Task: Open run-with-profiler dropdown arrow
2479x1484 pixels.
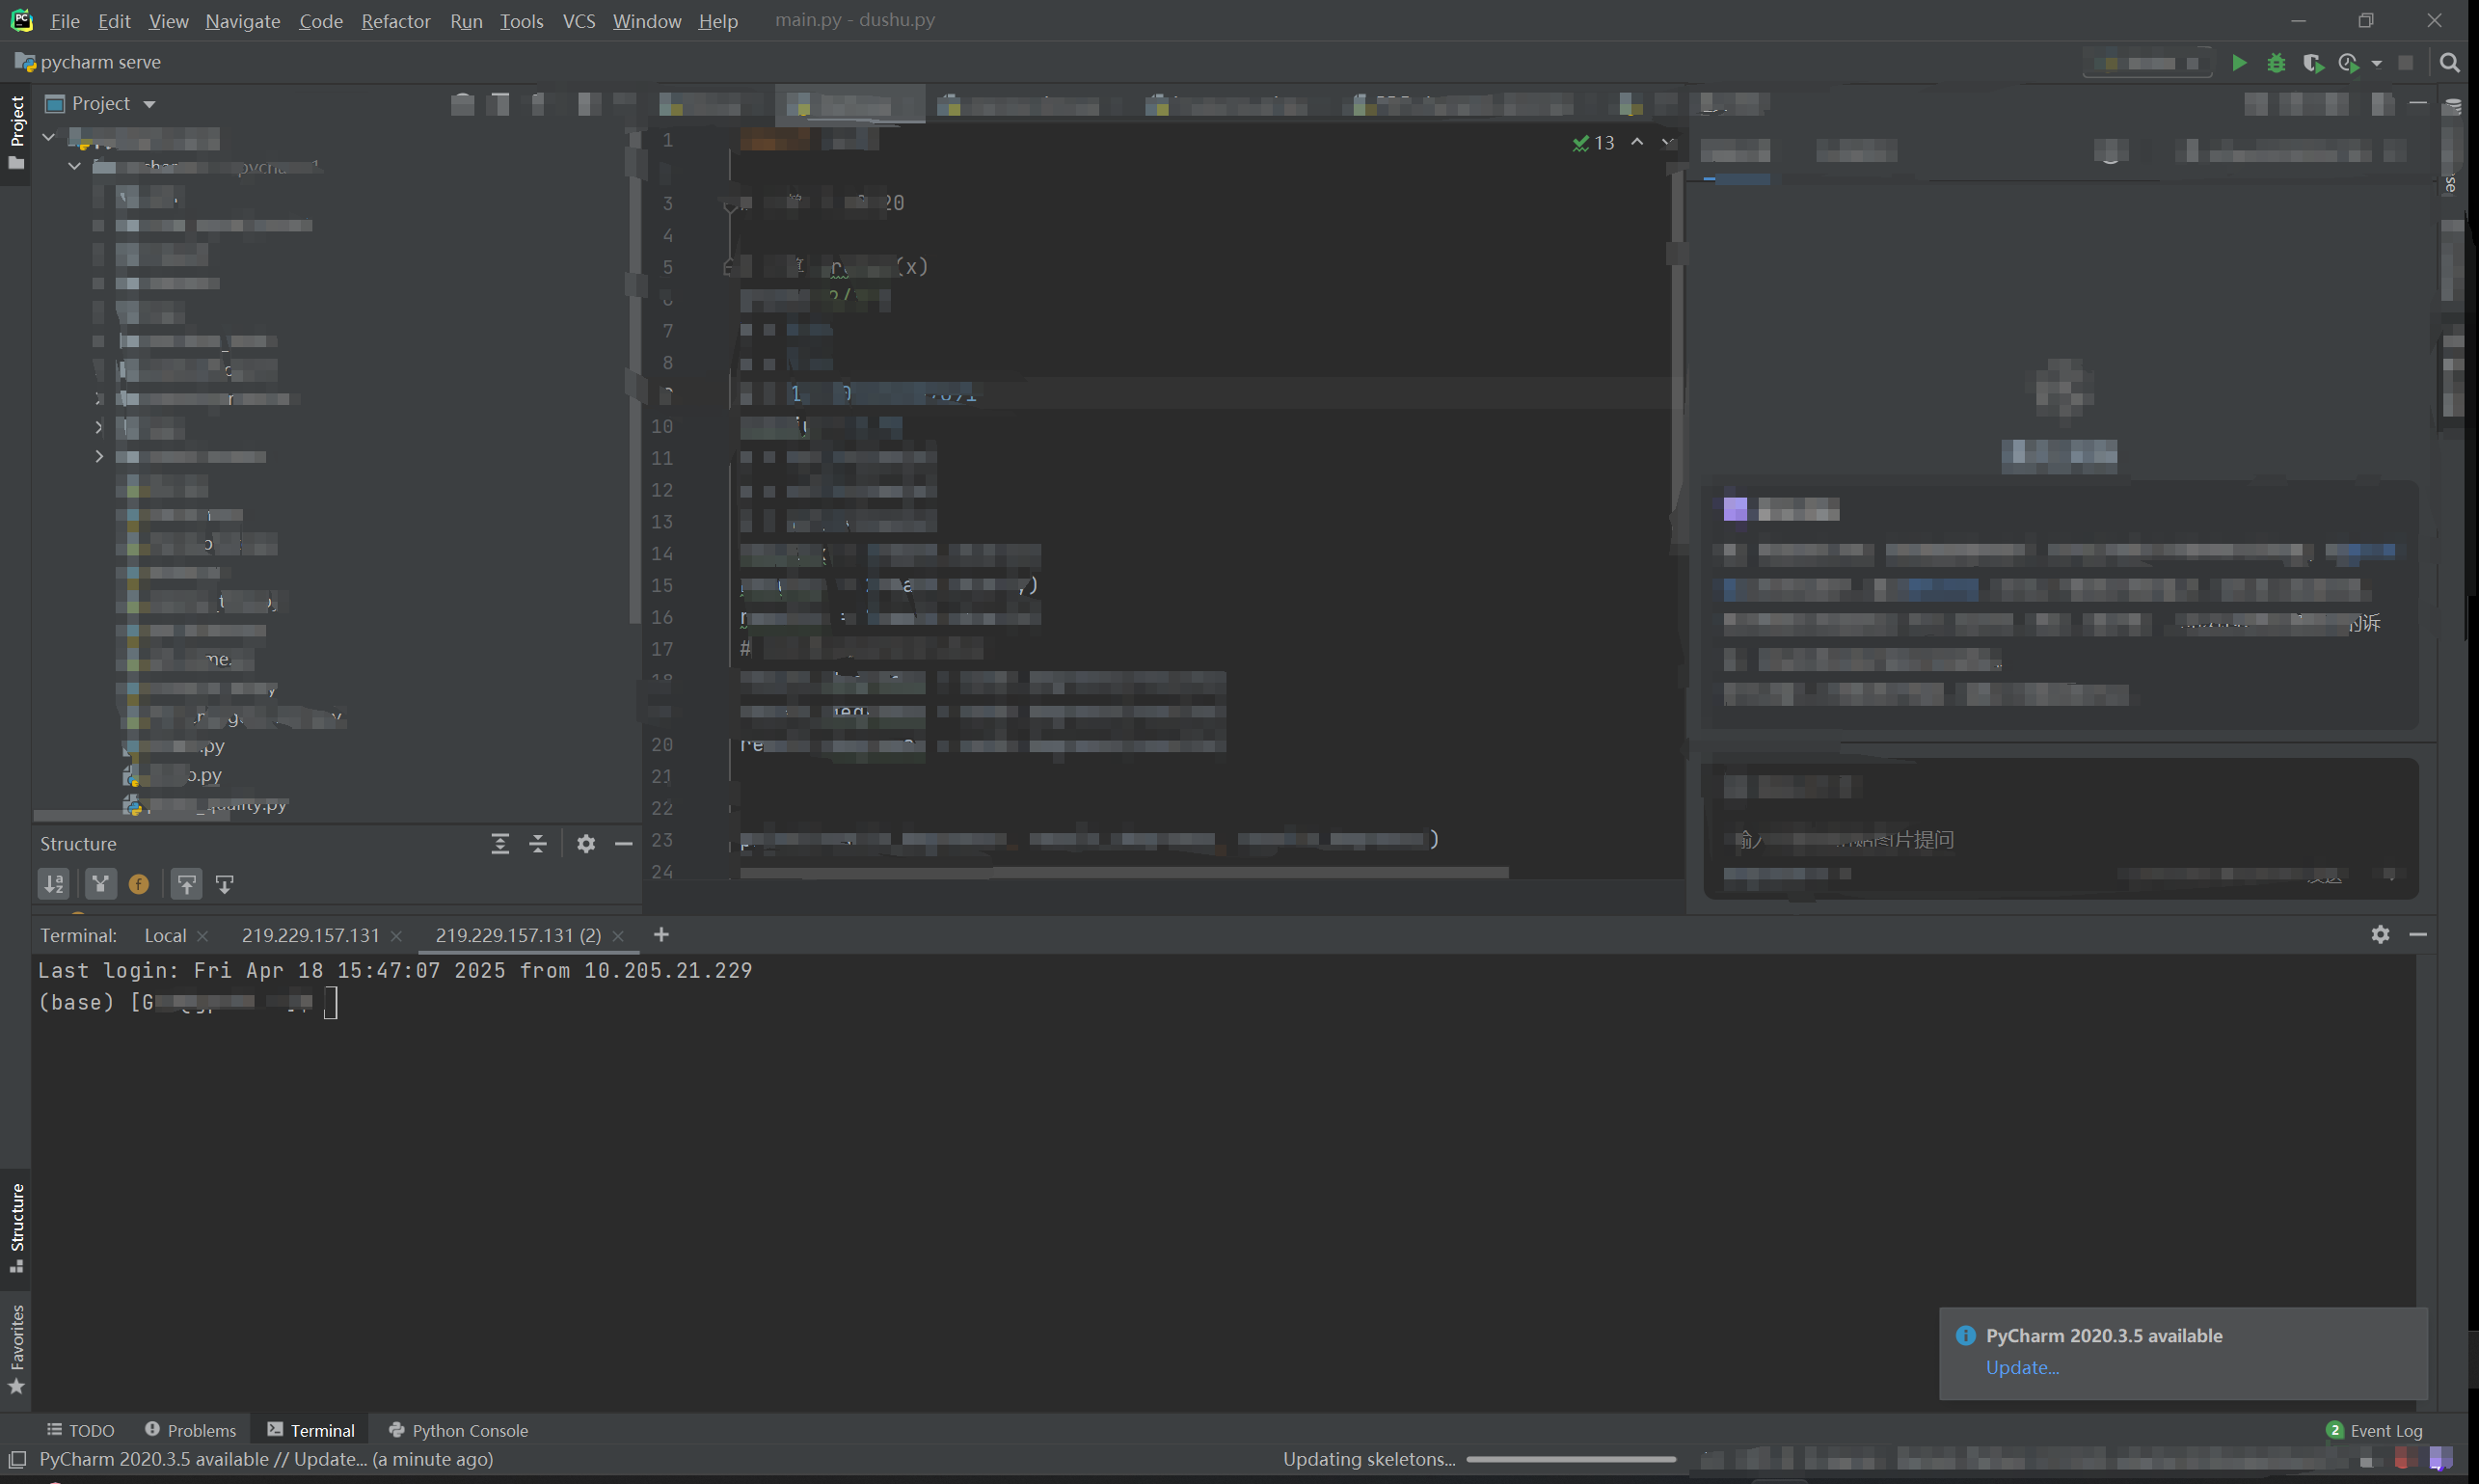Action: point(2377,64)
